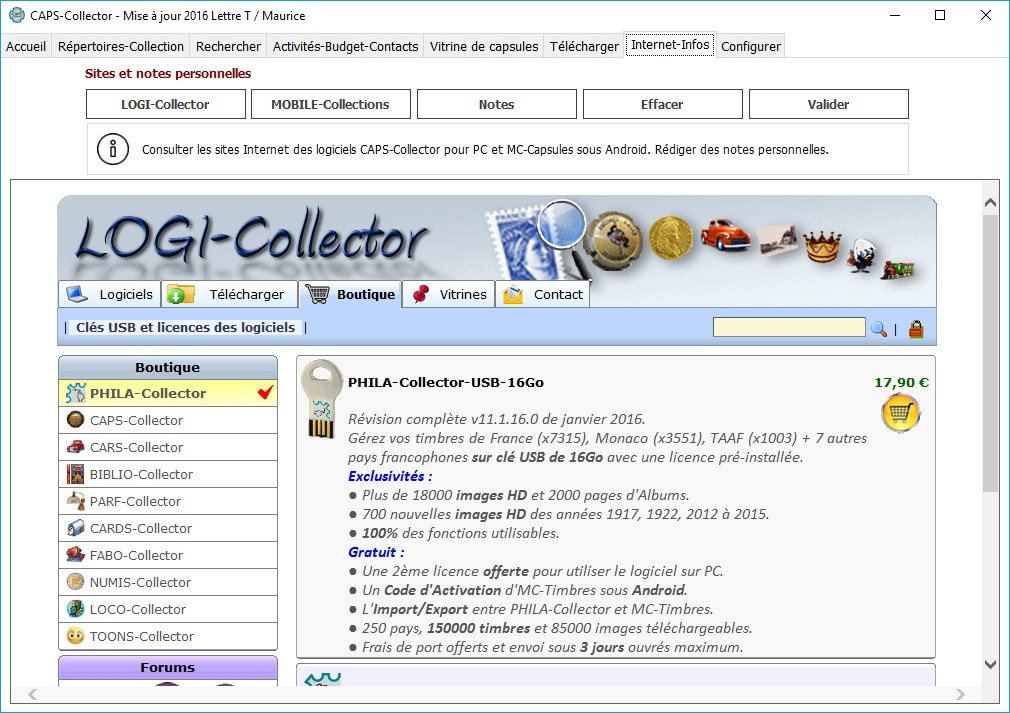Select LOCO-Collector in the Boutique list

click(168, 609)
